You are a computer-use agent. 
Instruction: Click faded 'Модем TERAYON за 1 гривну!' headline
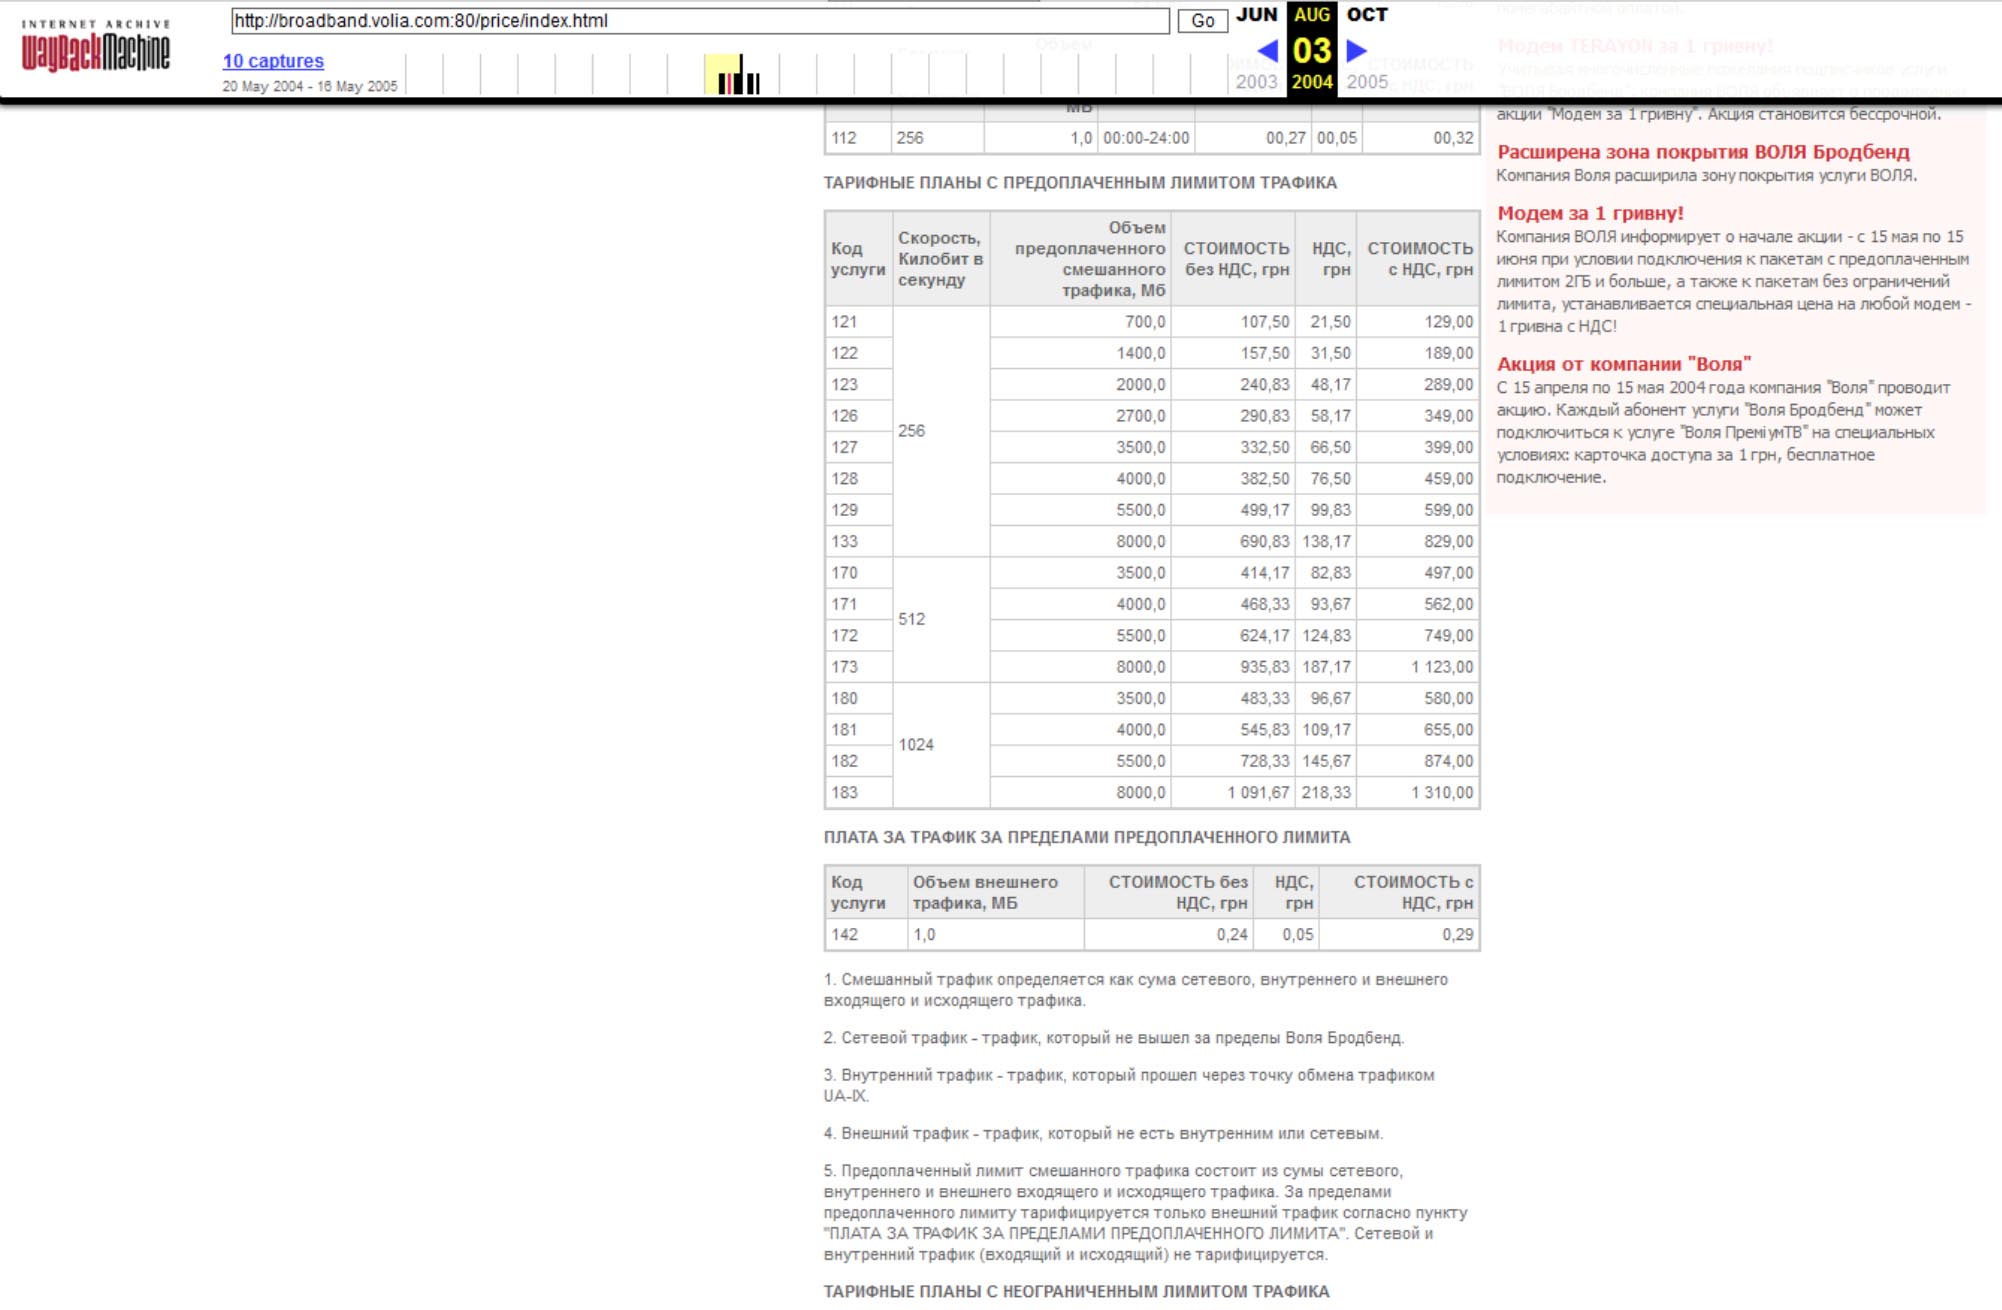coord(1634,46)
